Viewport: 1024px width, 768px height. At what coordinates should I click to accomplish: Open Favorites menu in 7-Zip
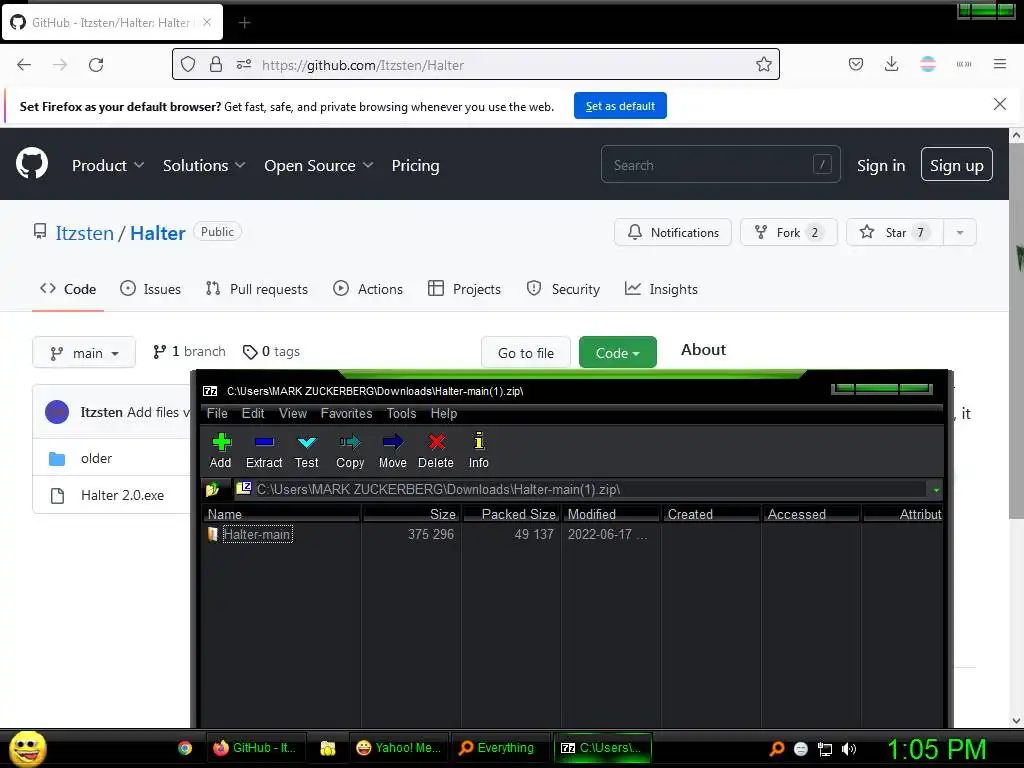click(x=346, y=413)
